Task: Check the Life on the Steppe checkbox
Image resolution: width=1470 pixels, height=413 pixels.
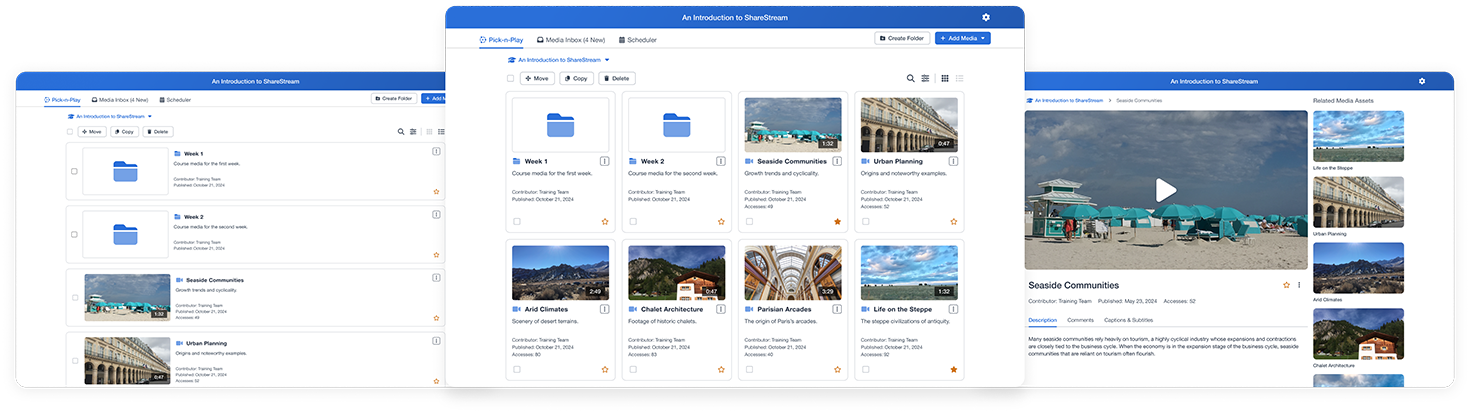Action: [x=865, y=369]
